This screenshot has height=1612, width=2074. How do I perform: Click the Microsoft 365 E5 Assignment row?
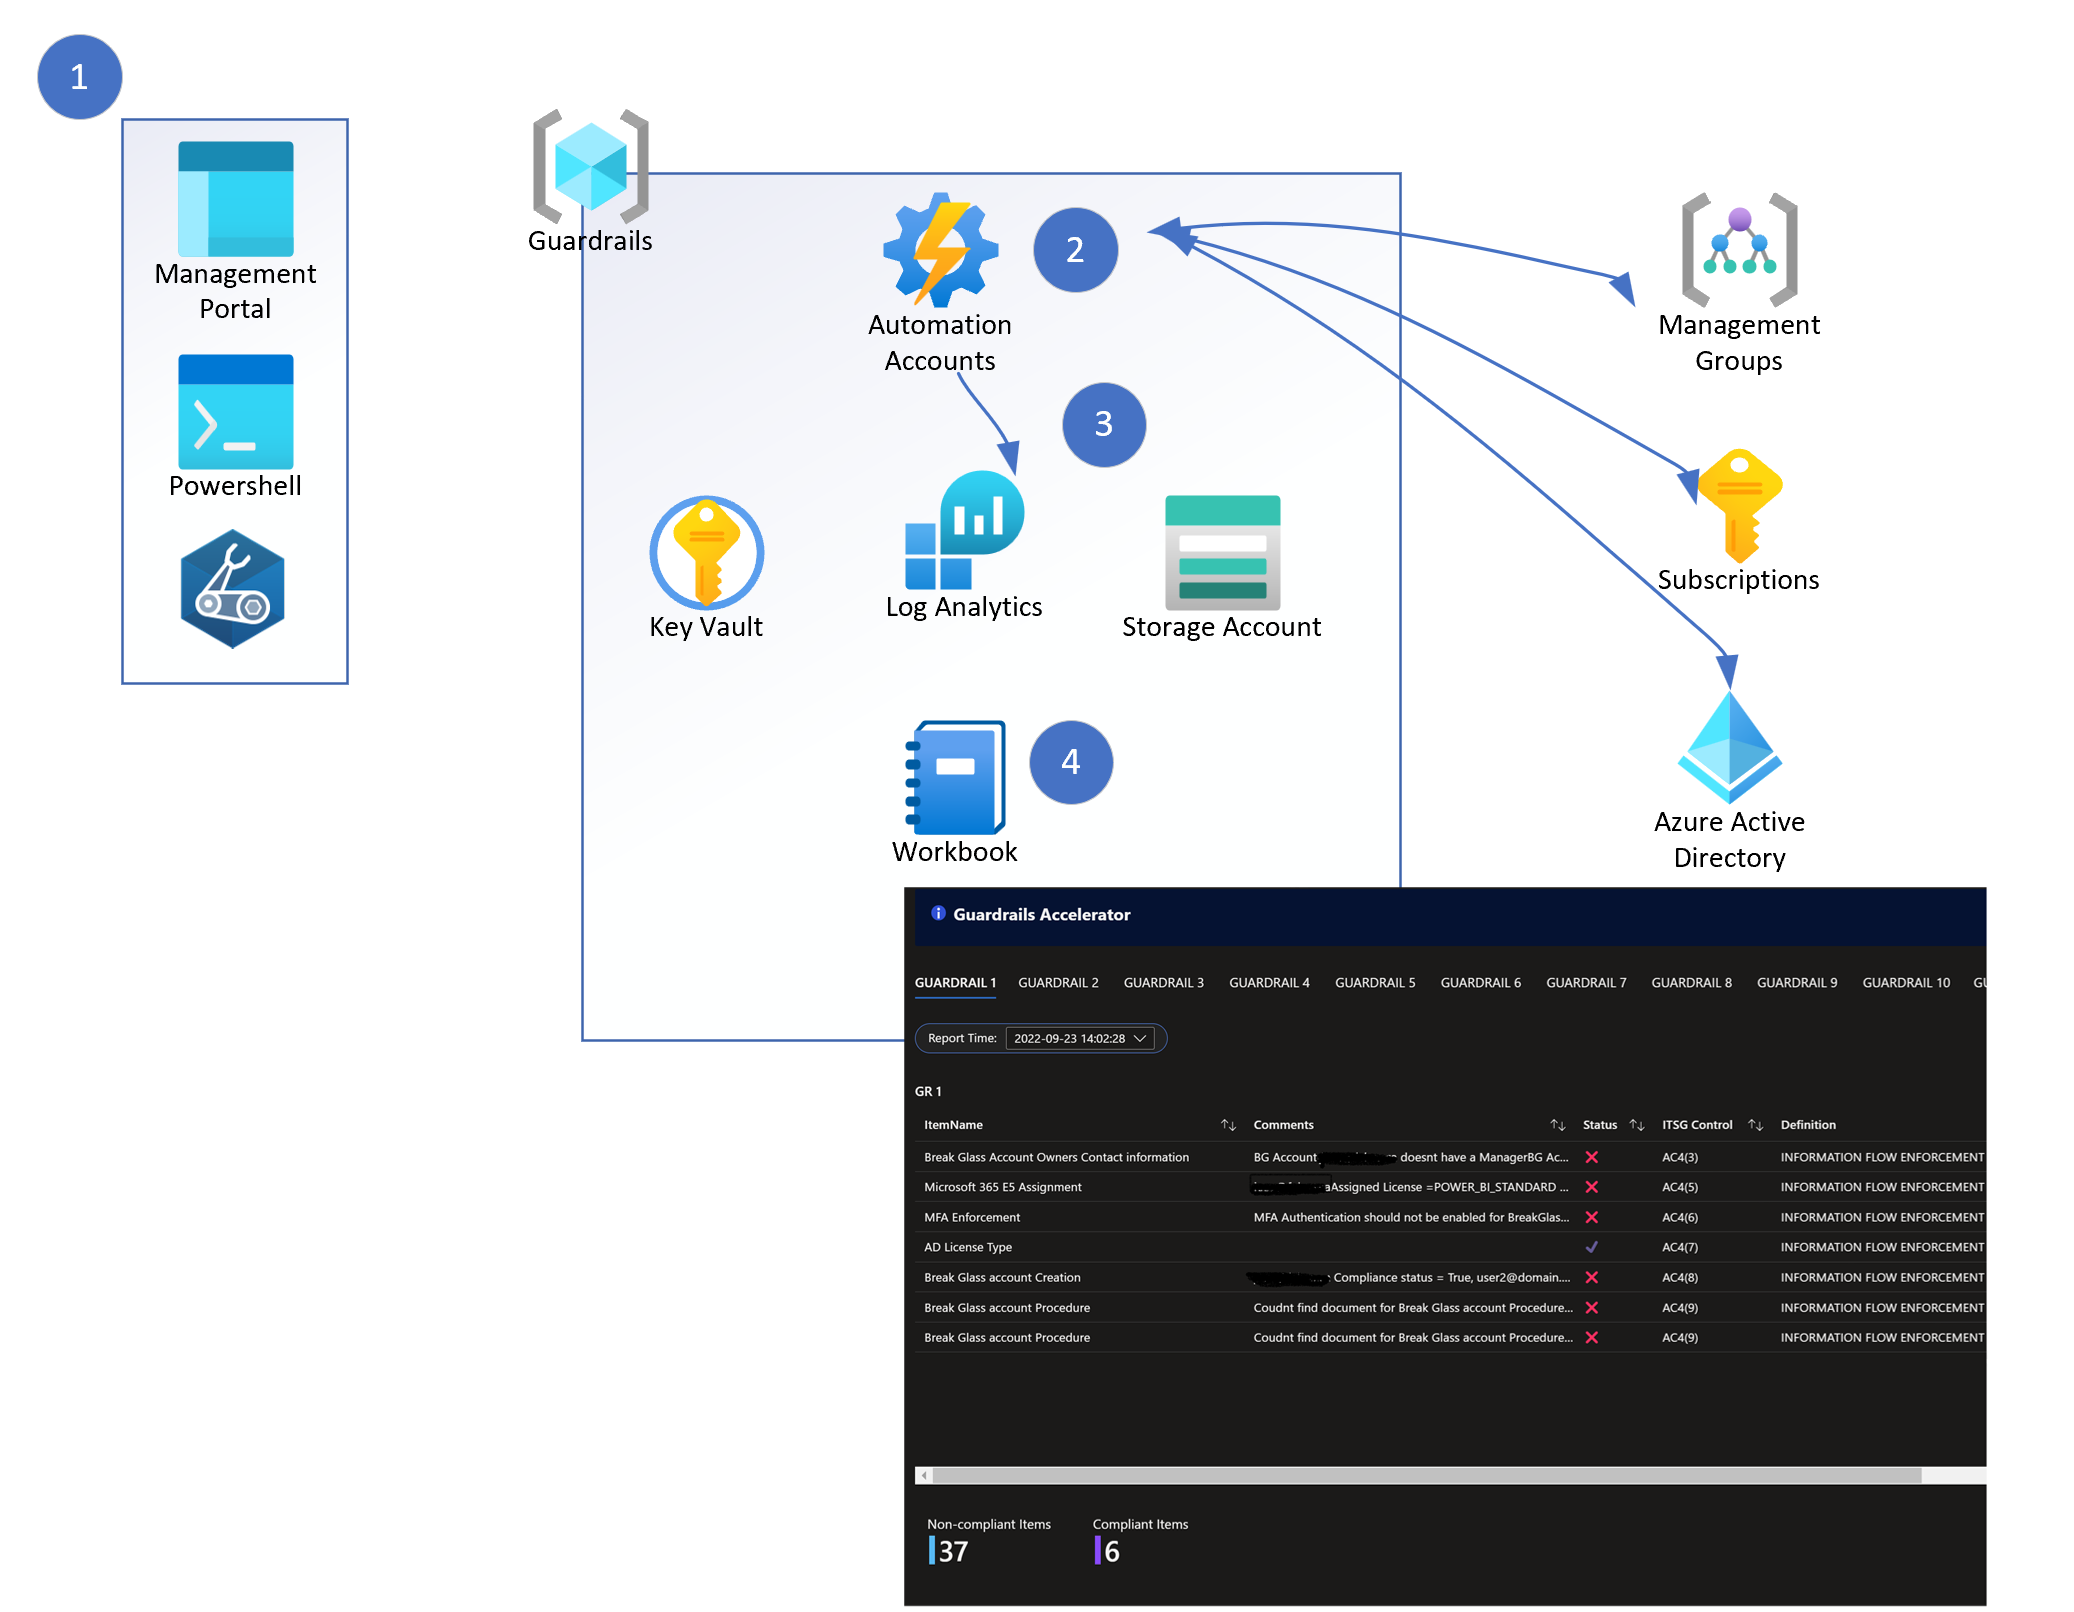(1002, 1187)
